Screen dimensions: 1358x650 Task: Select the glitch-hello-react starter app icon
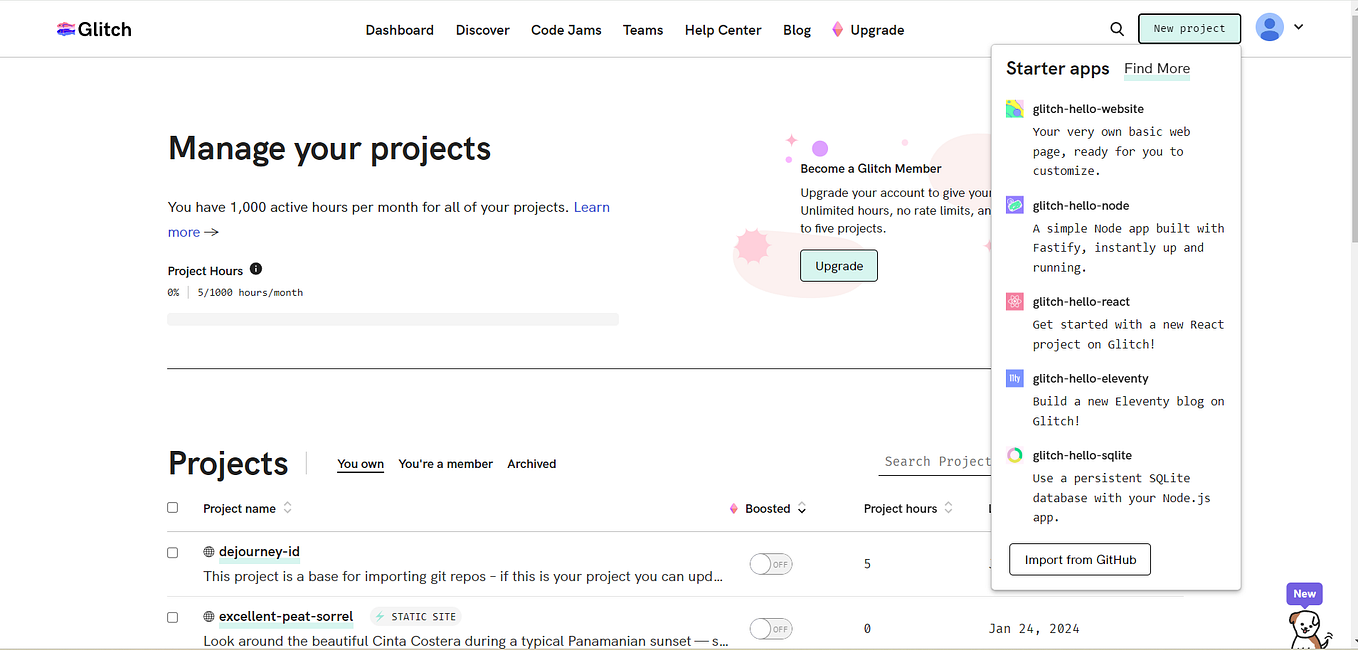[1014, 301]
